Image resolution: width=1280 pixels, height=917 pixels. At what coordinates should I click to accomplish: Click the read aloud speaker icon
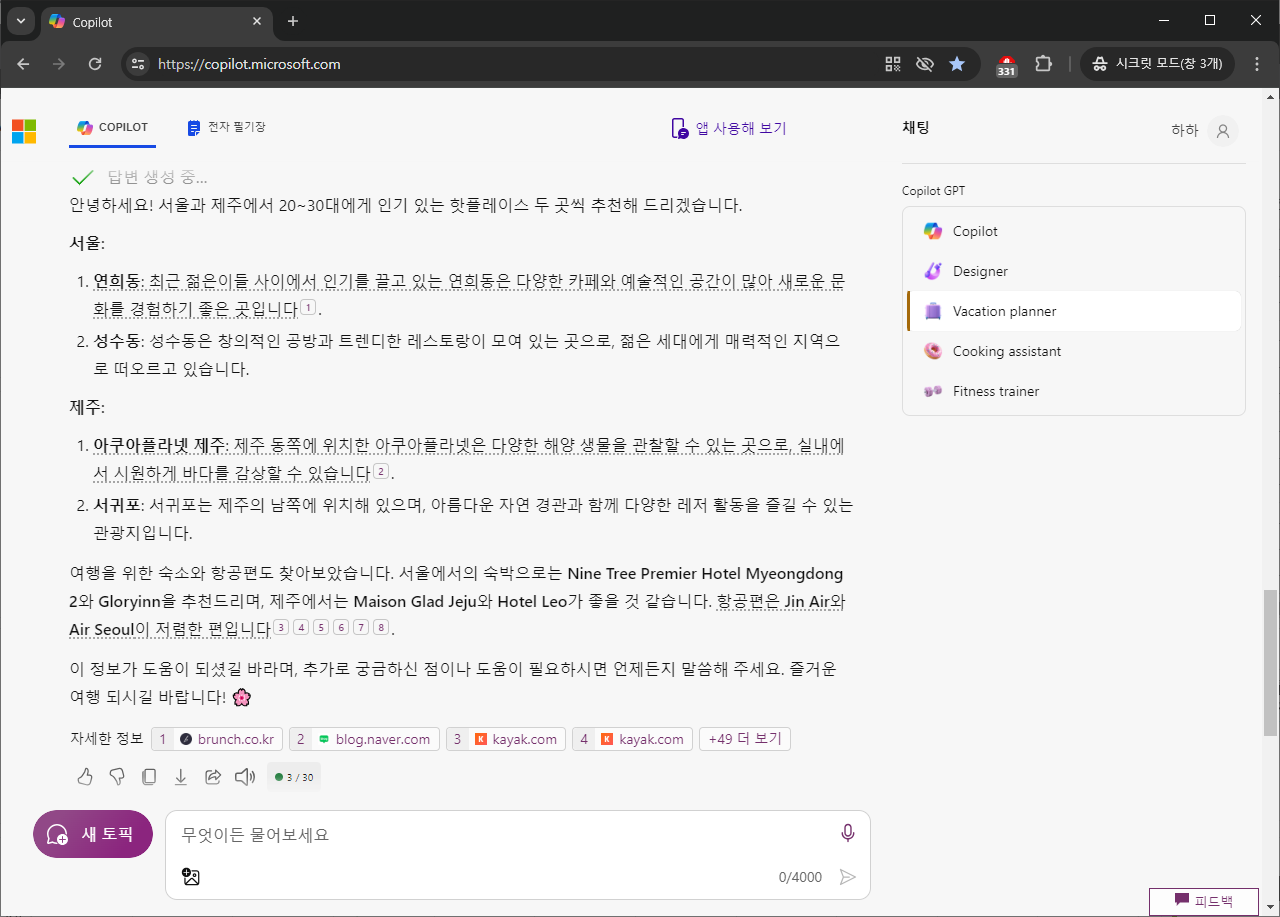245,776
